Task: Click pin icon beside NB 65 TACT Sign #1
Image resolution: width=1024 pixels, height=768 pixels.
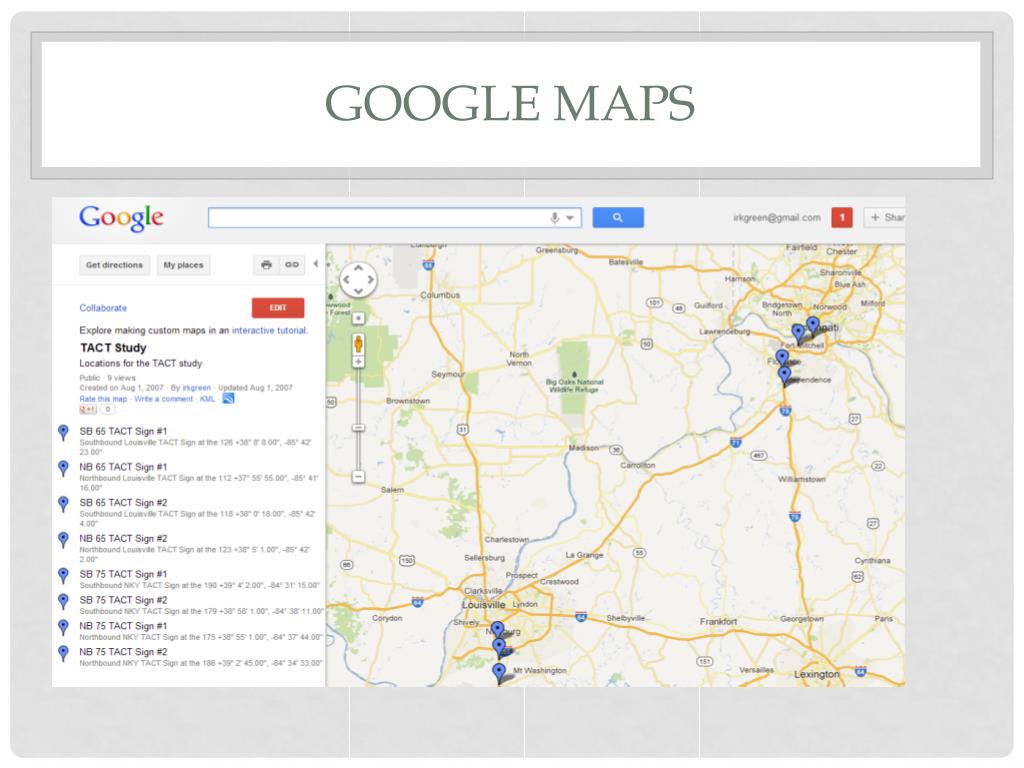Action: click(63, 468)
